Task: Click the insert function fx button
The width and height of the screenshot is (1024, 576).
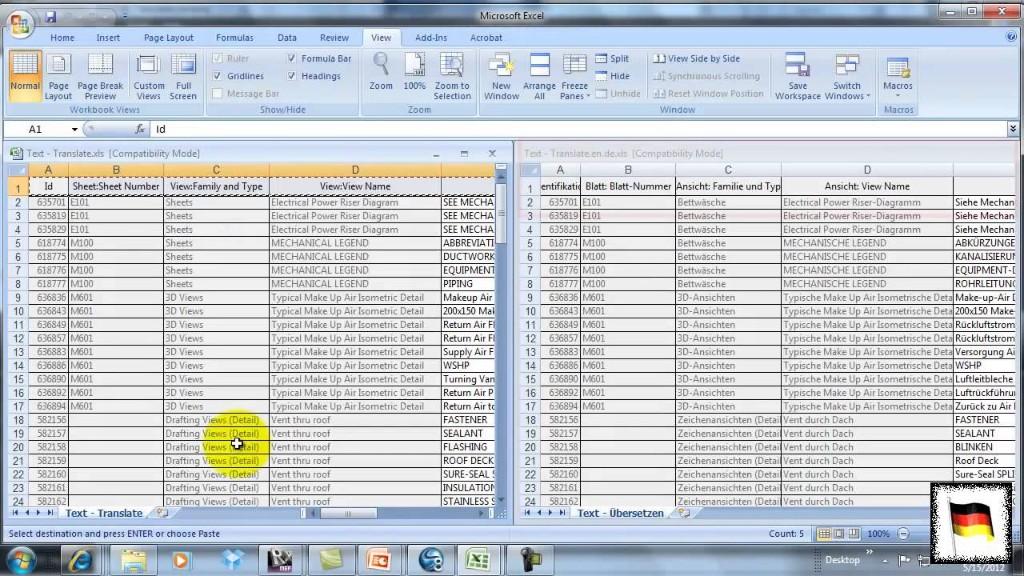Action: (x=140, y=129)
